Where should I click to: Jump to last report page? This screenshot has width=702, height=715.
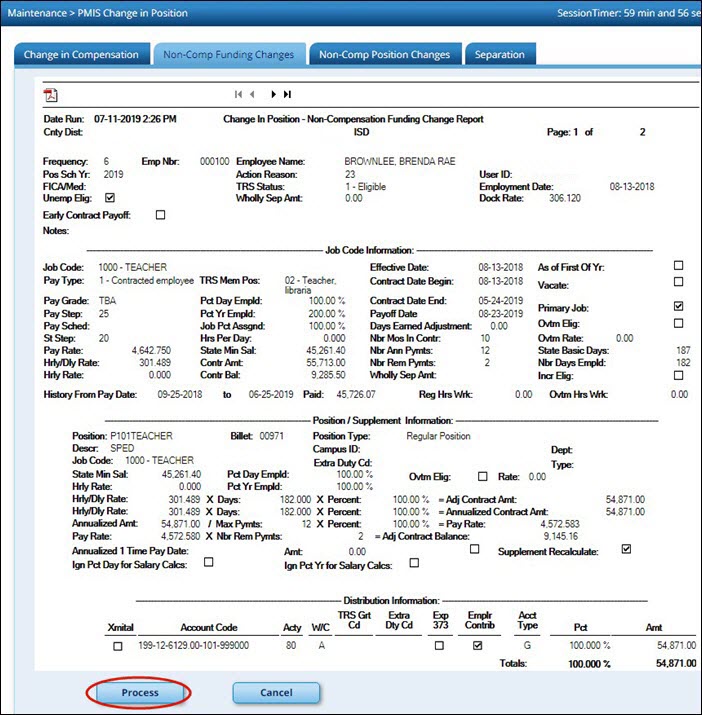coord(287,94)
